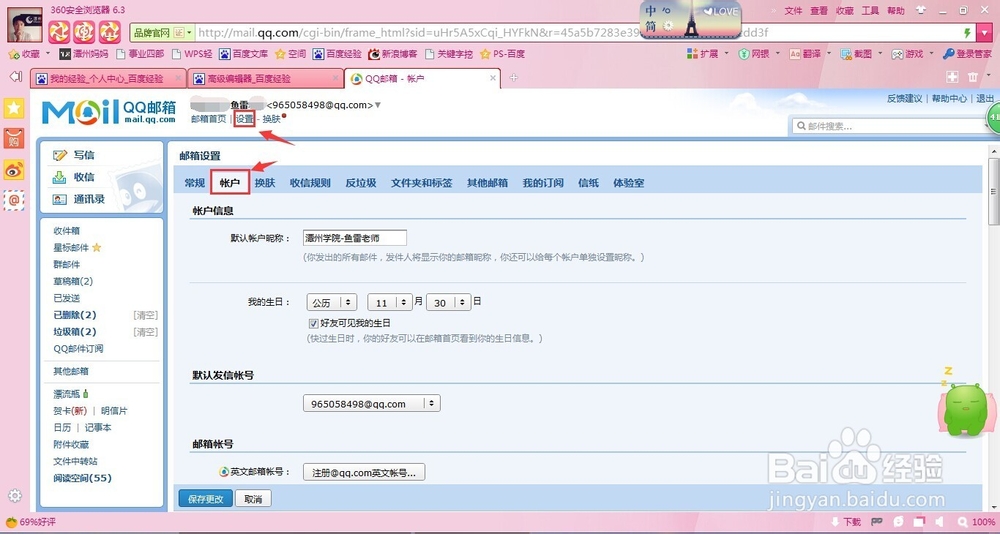Click the 翻译 translate icon

(x=795, y=54)
